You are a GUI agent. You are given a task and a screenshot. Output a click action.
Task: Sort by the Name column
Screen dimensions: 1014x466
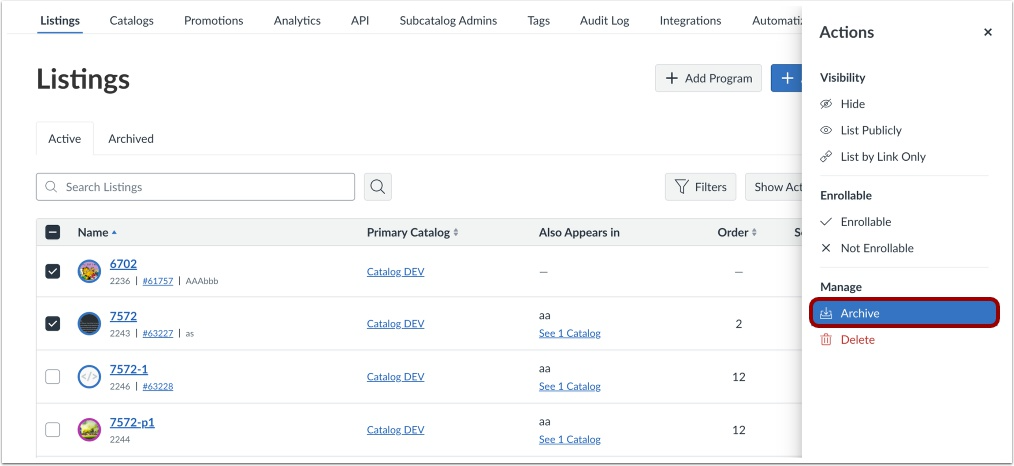(97, 233)
